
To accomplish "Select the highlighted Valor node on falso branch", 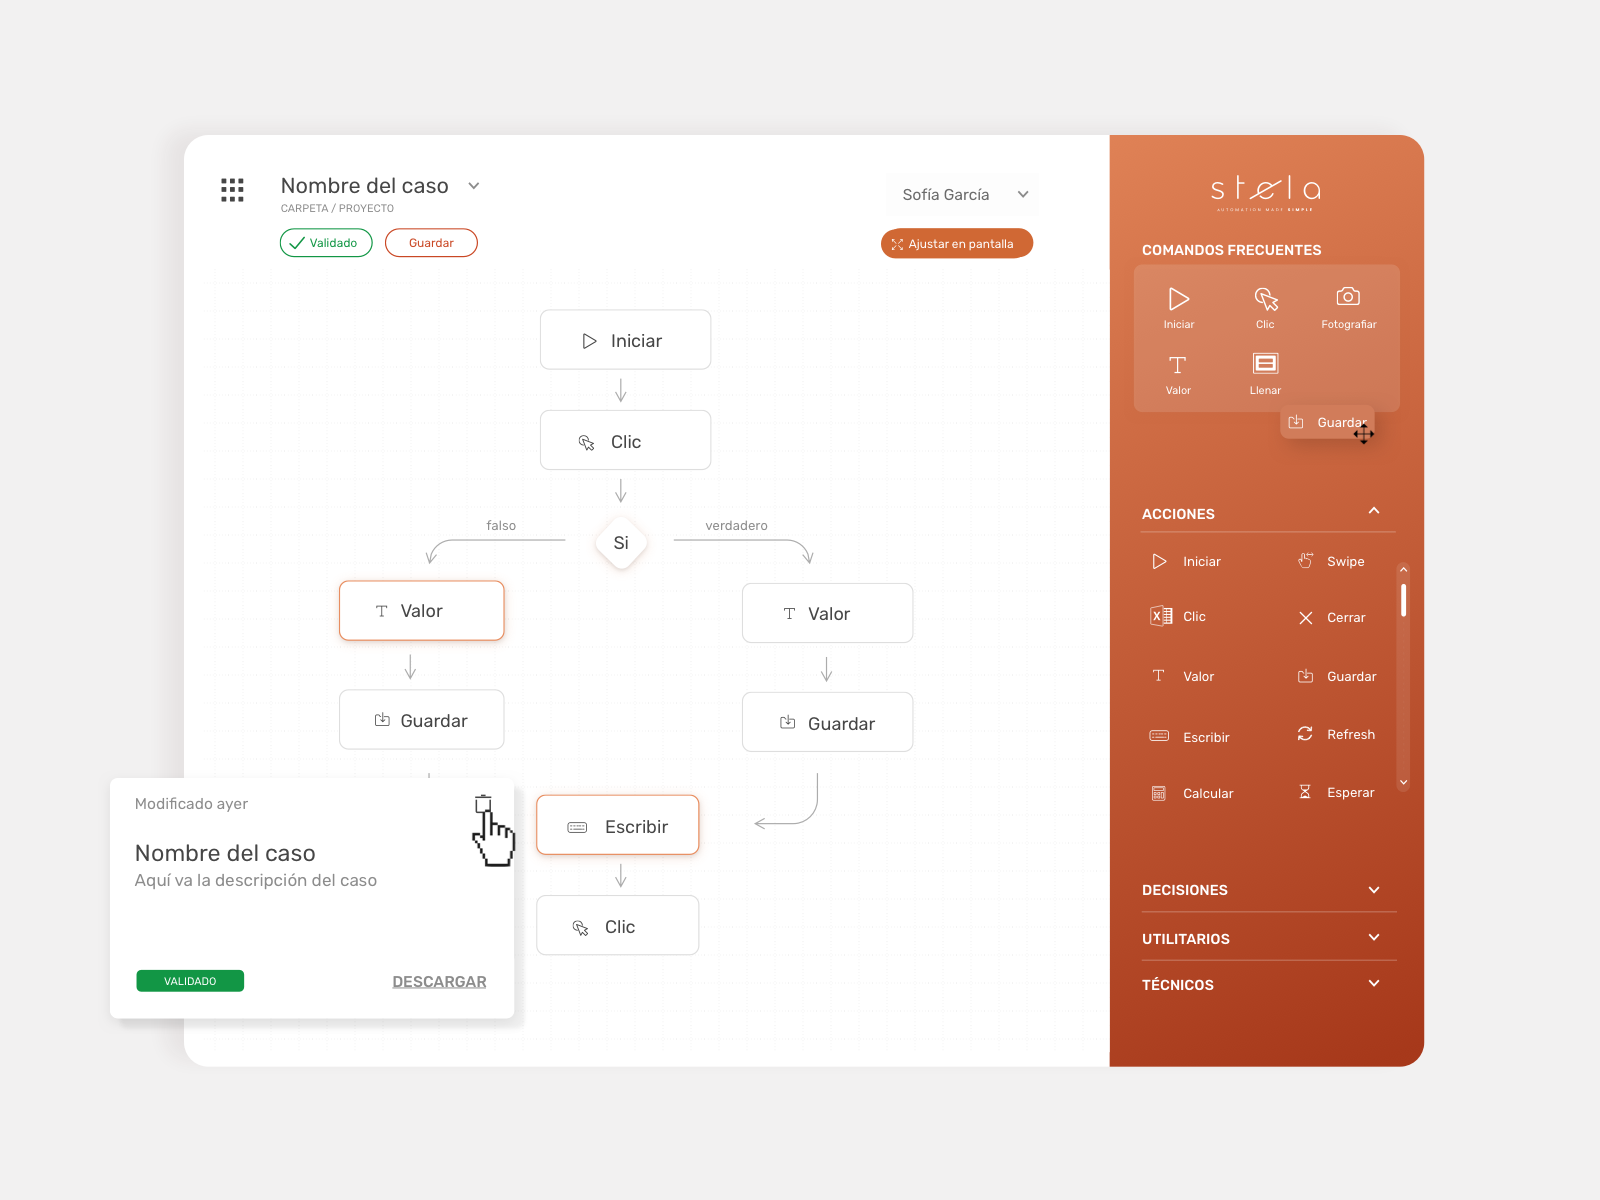I will 422,611.
